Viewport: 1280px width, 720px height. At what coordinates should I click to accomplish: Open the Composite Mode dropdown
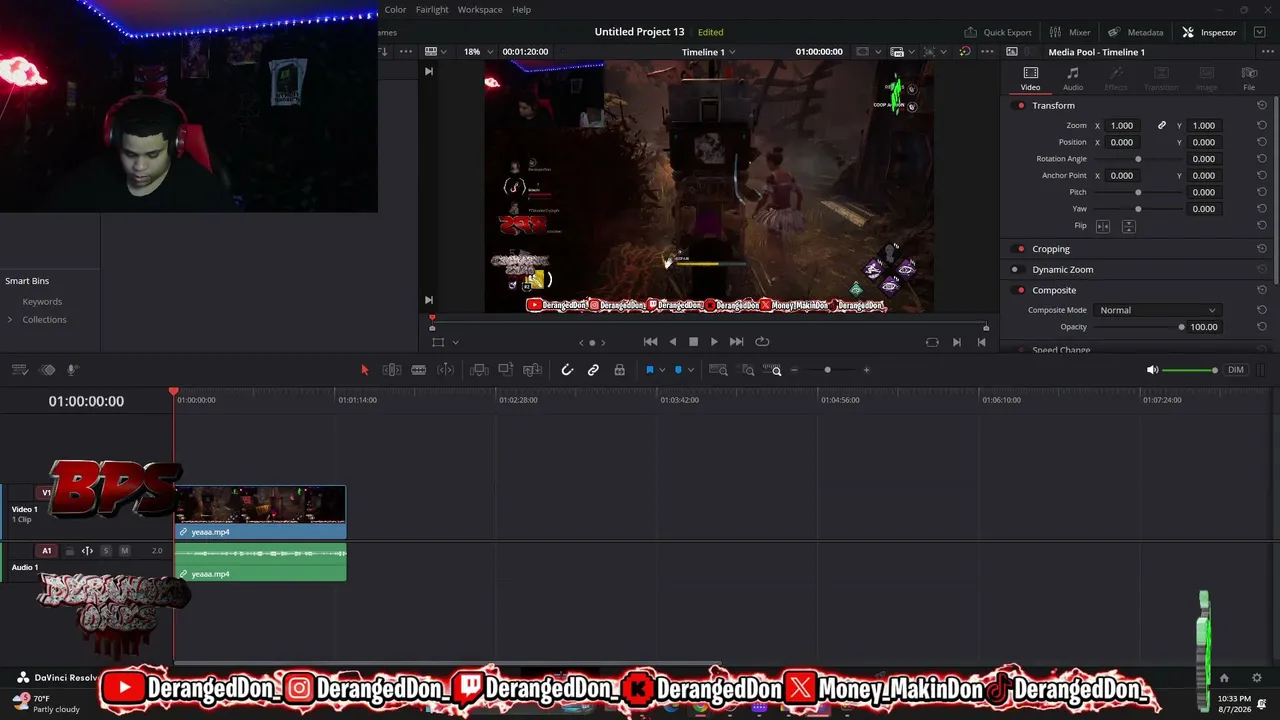click(x=1157, y=310)
